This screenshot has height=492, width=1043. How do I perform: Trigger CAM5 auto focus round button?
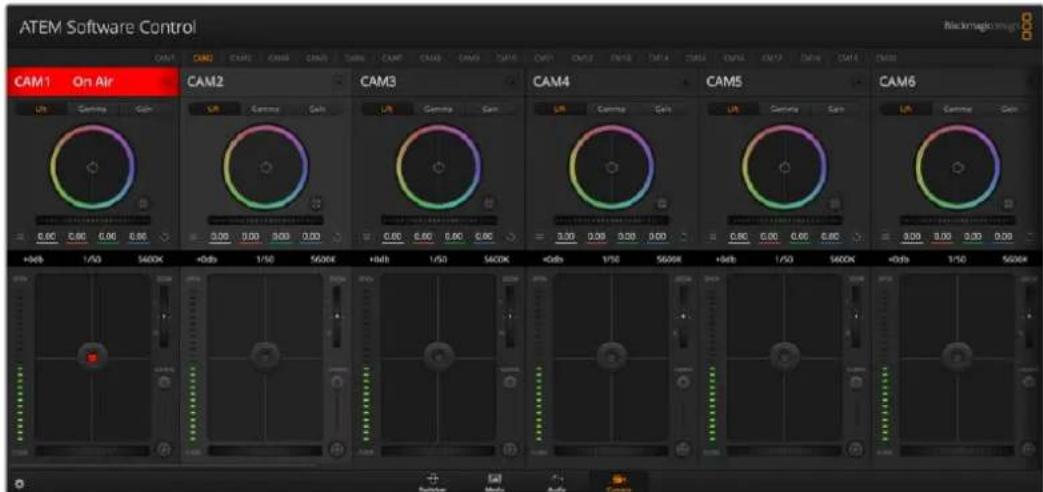coord(855,450)
